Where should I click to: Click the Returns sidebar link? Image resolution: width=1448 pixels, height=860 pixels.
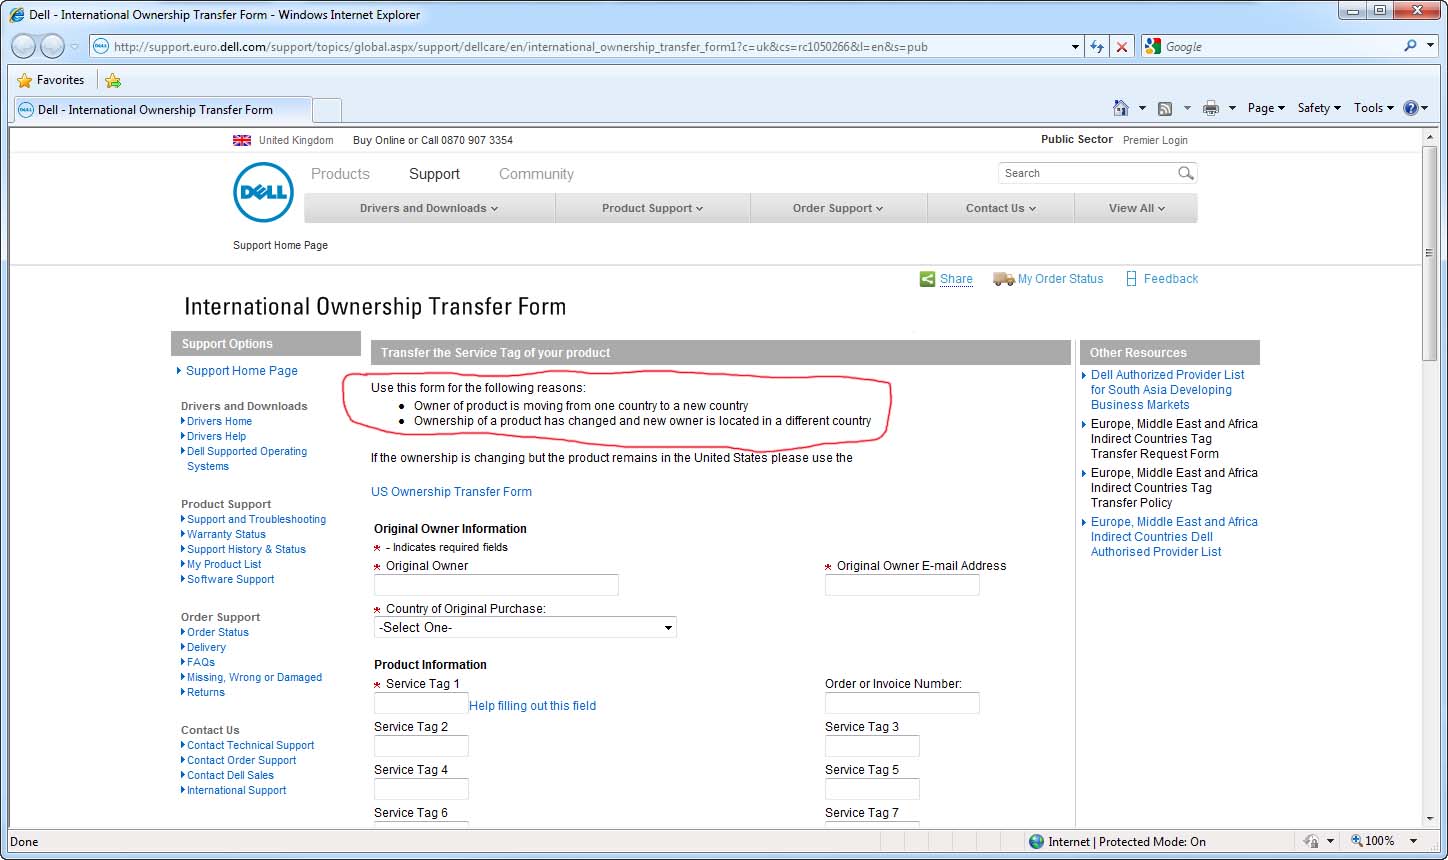[x=205, y=692]
